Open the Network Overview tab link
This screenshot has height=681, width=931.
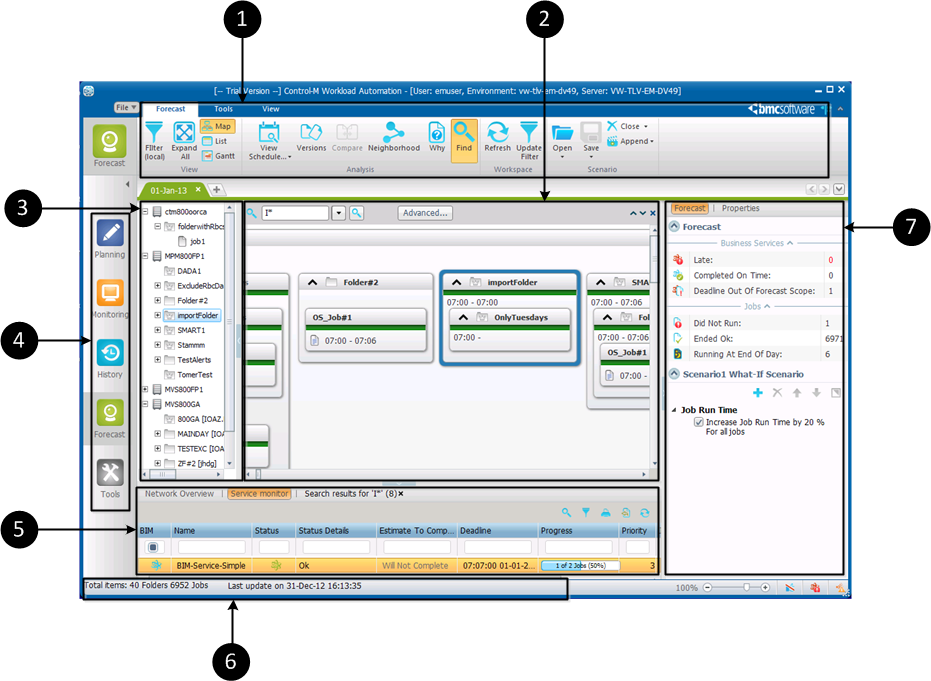pyautogui.click(x=179, y=493)
